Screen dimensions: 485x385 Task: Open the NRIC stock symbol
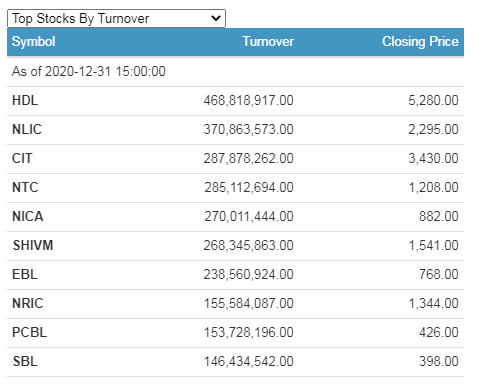coord(28,303)
